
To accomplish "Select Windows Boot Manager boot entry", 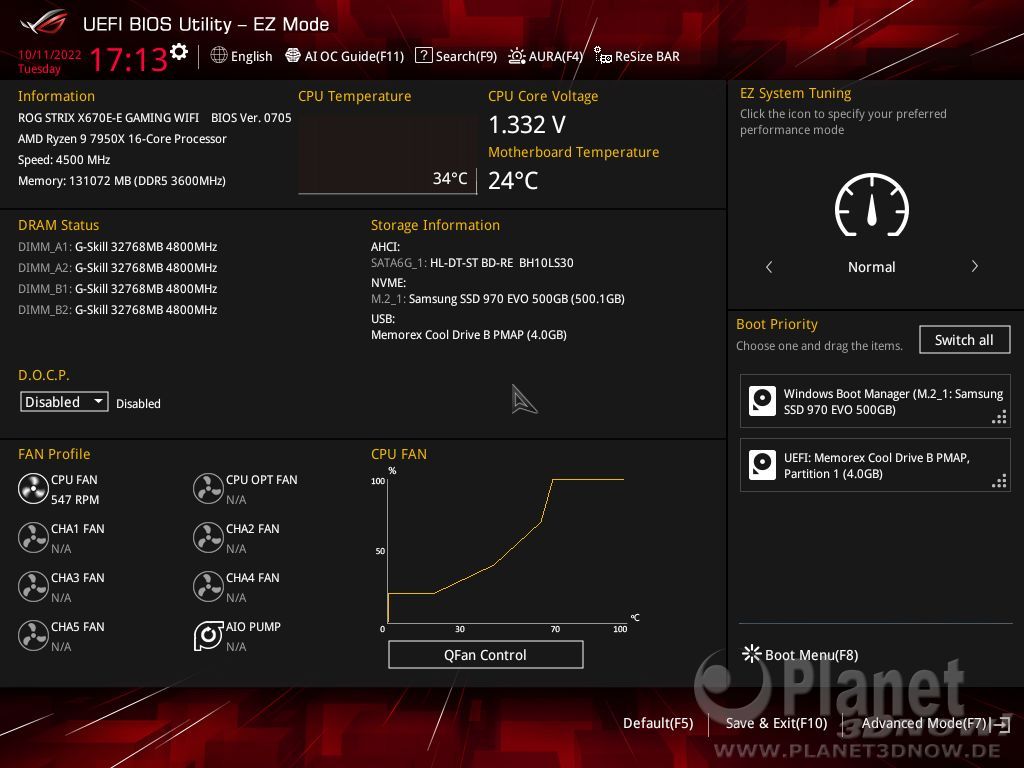I will click(874, 402).
